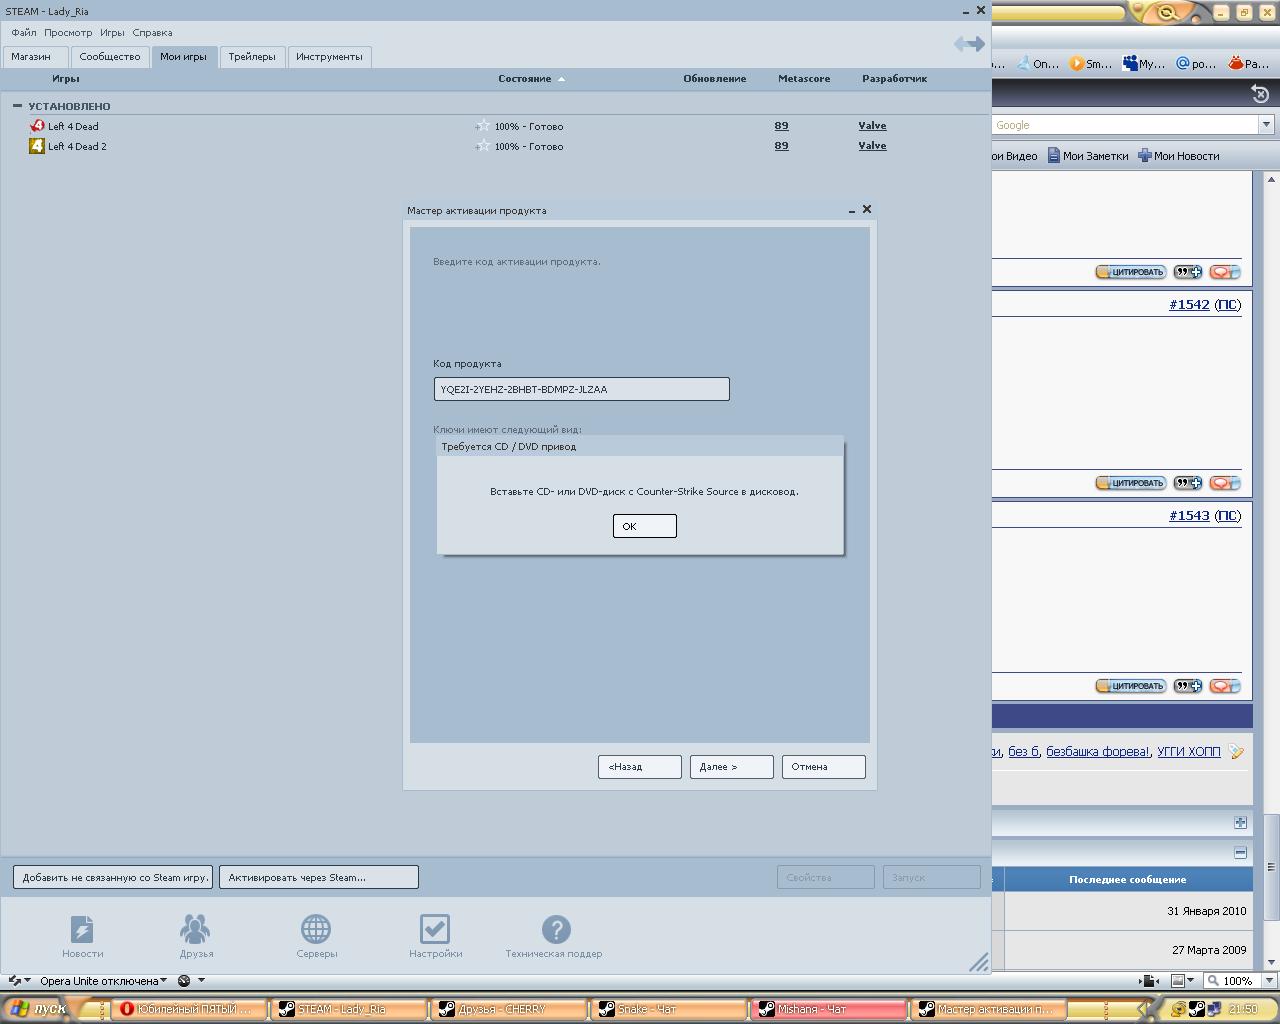Switch to the Трейлеры tab
Image resolution: width=1280 pixels, height=1024 pixels.
point(252,57)
